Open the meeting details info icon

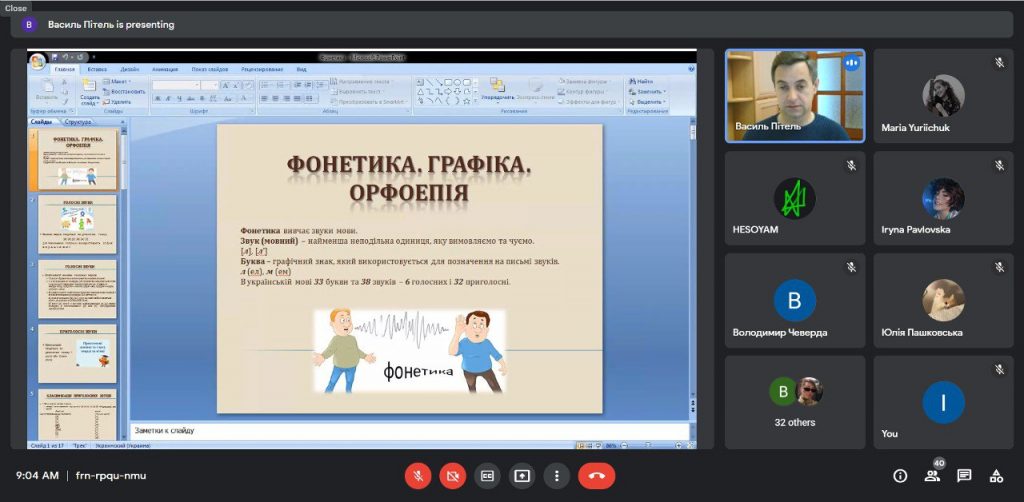point(900,476)
